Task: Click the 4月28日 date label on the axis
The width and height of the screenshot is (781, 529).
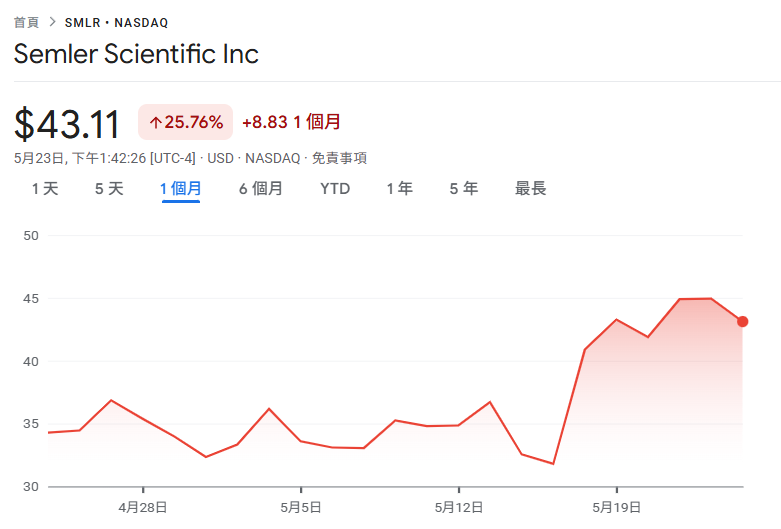Action: click(143, 507)
